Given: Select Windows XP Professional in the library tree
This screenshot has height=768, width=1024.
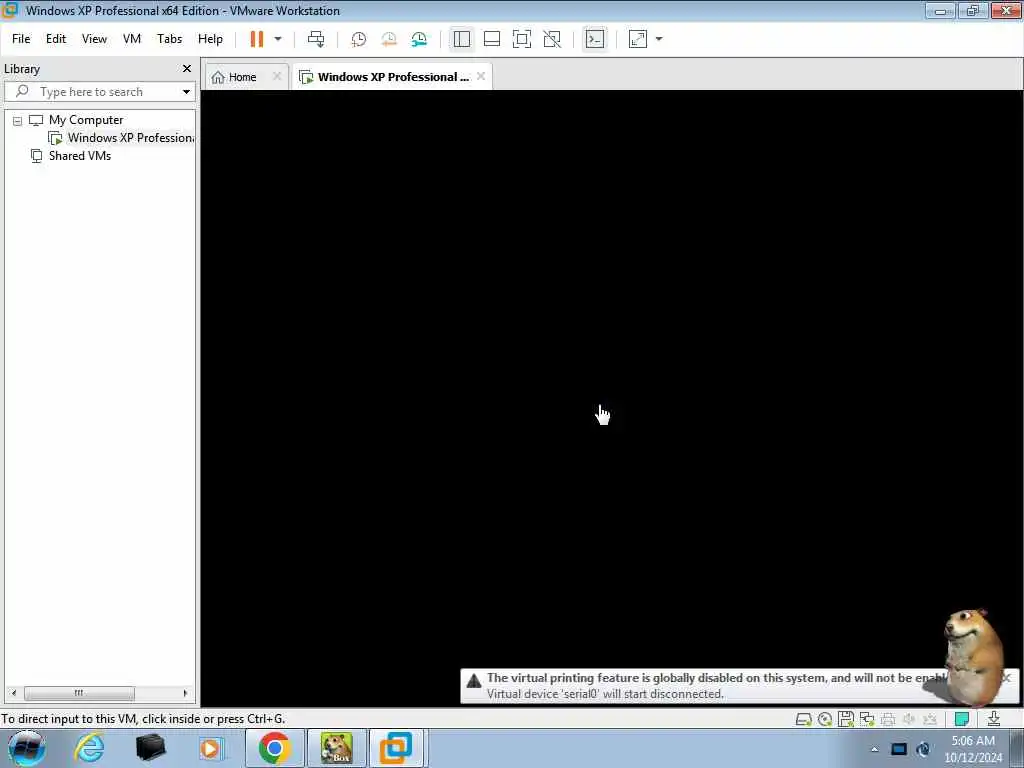Looking at the screenshot, I should [123, 138].
